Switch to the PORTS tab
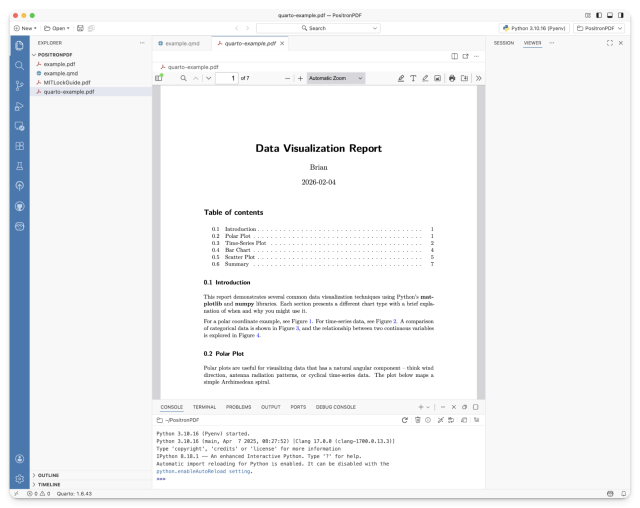Image resolution: width=640 pixels, height=508 pixels. coord(298,407)
